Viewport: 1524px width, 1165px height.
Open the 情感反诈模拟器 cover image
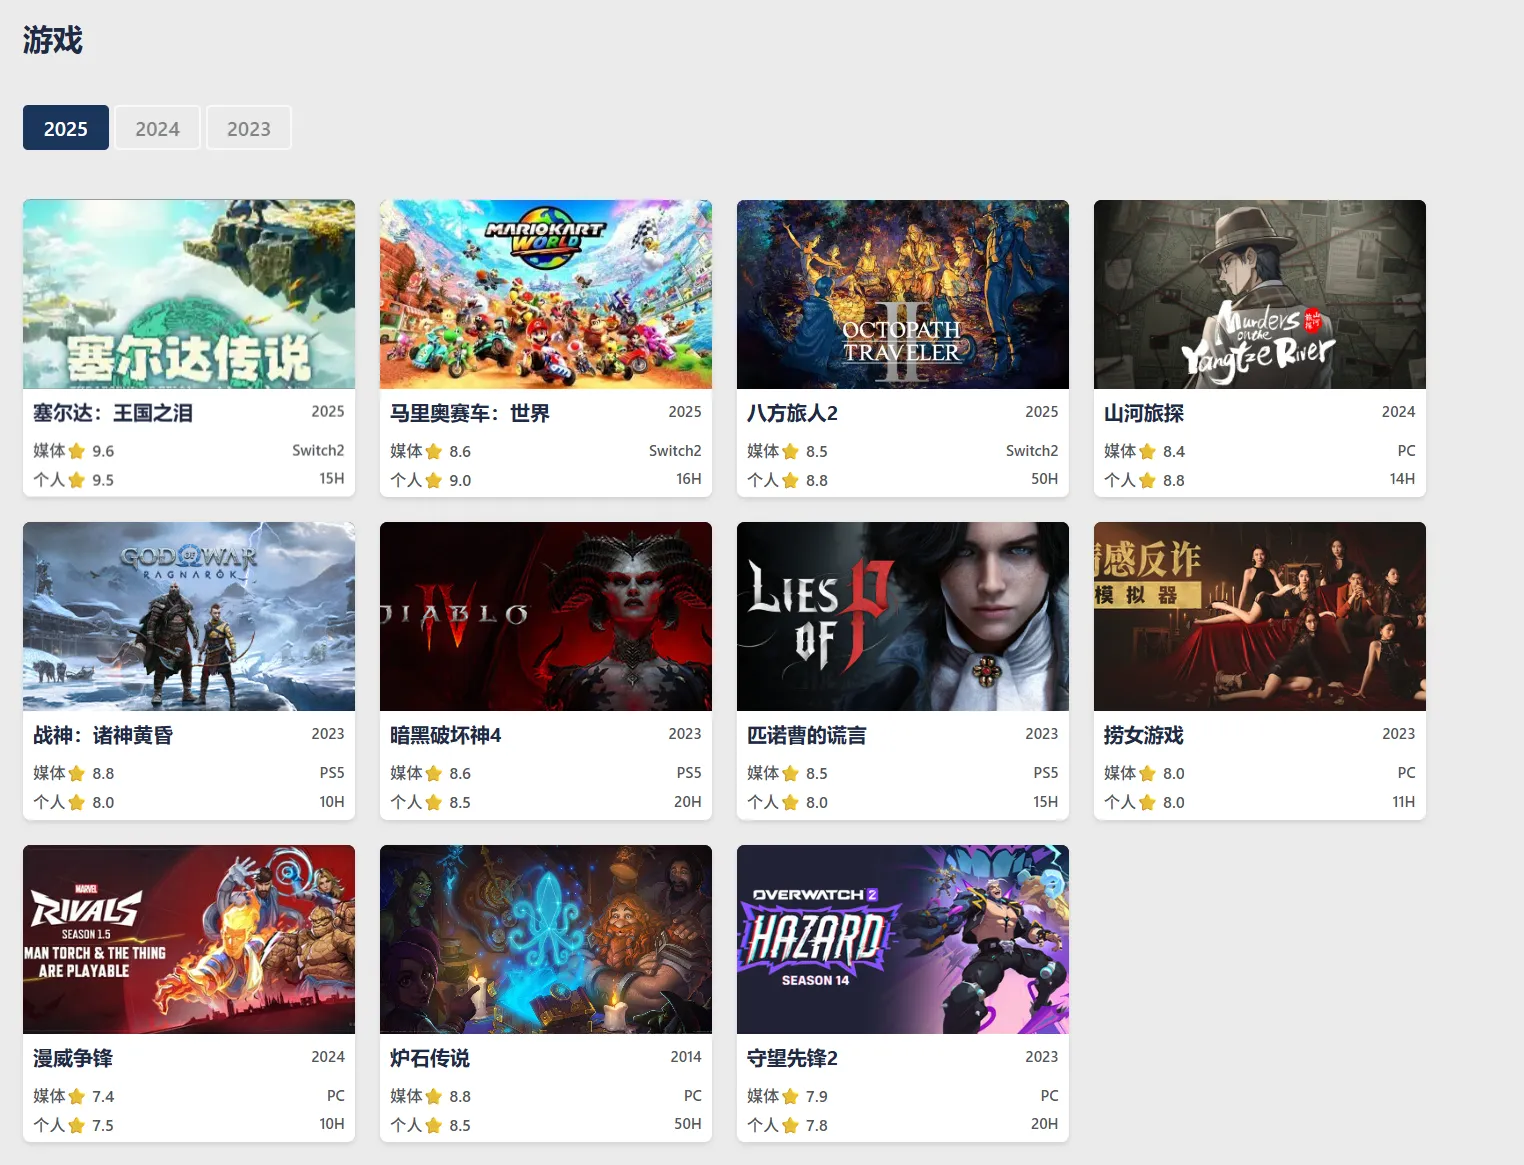pos(1260,616)
